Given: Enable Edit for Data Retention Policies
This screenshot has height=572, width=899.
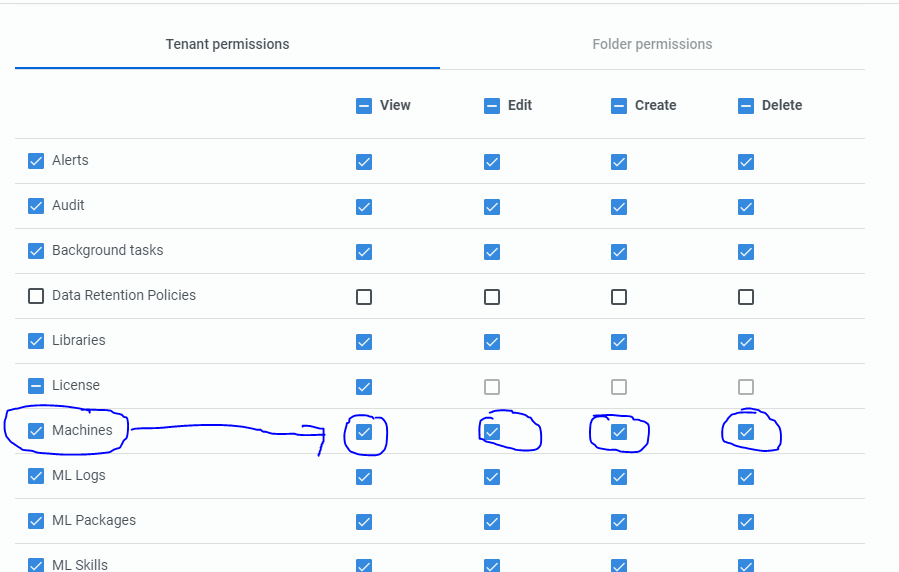Looking at the screenshot, I should coord(492,297).
